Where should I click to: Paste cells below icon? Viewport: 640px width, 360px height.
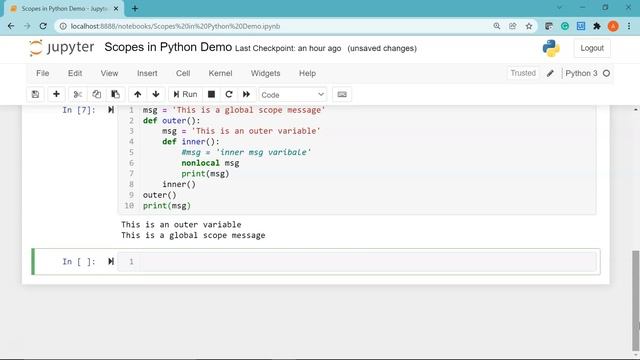coord(116,94)
